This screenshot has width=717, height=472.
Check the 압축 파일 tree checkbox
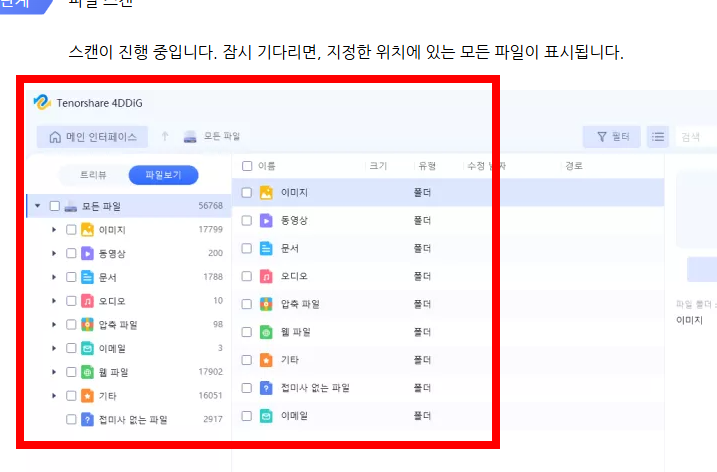[x=71, y=325]
